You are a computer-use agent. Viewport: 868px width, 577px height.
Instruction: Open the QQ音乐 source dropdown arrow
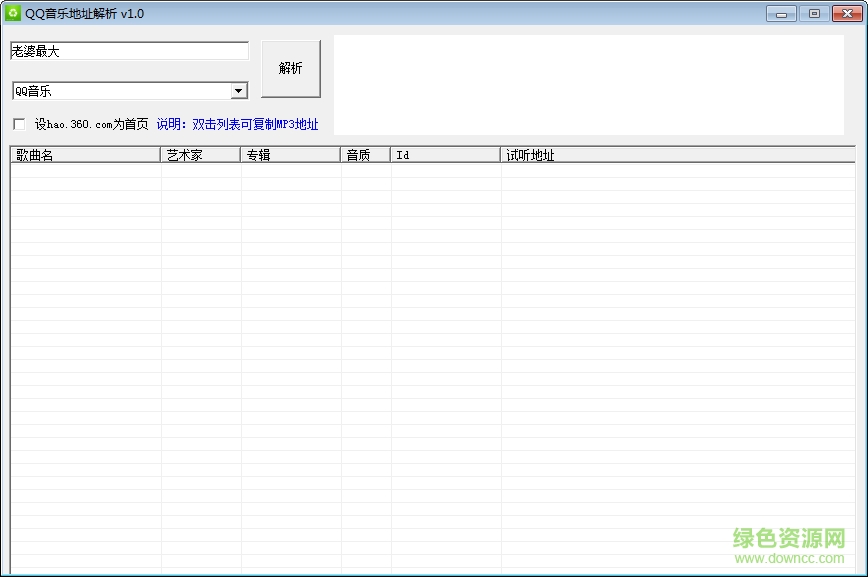239,91
